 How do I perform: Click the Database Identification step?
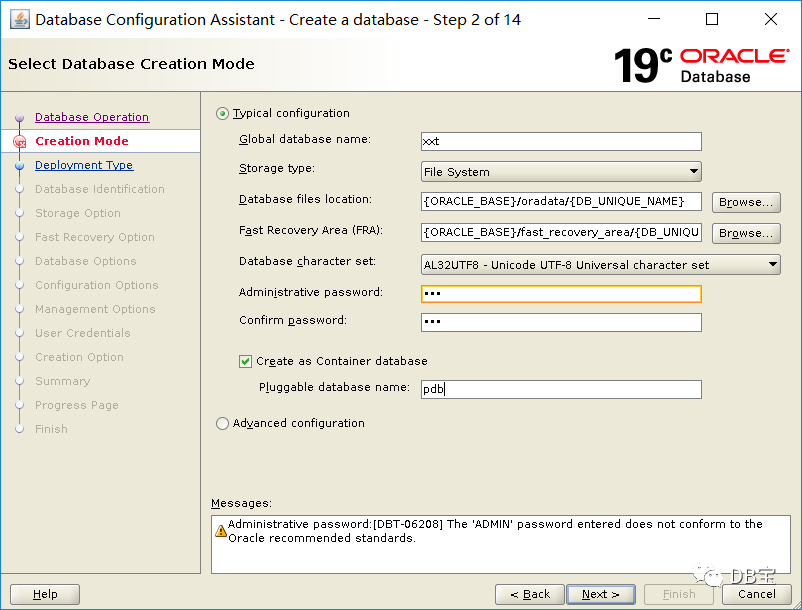(100, 189)
